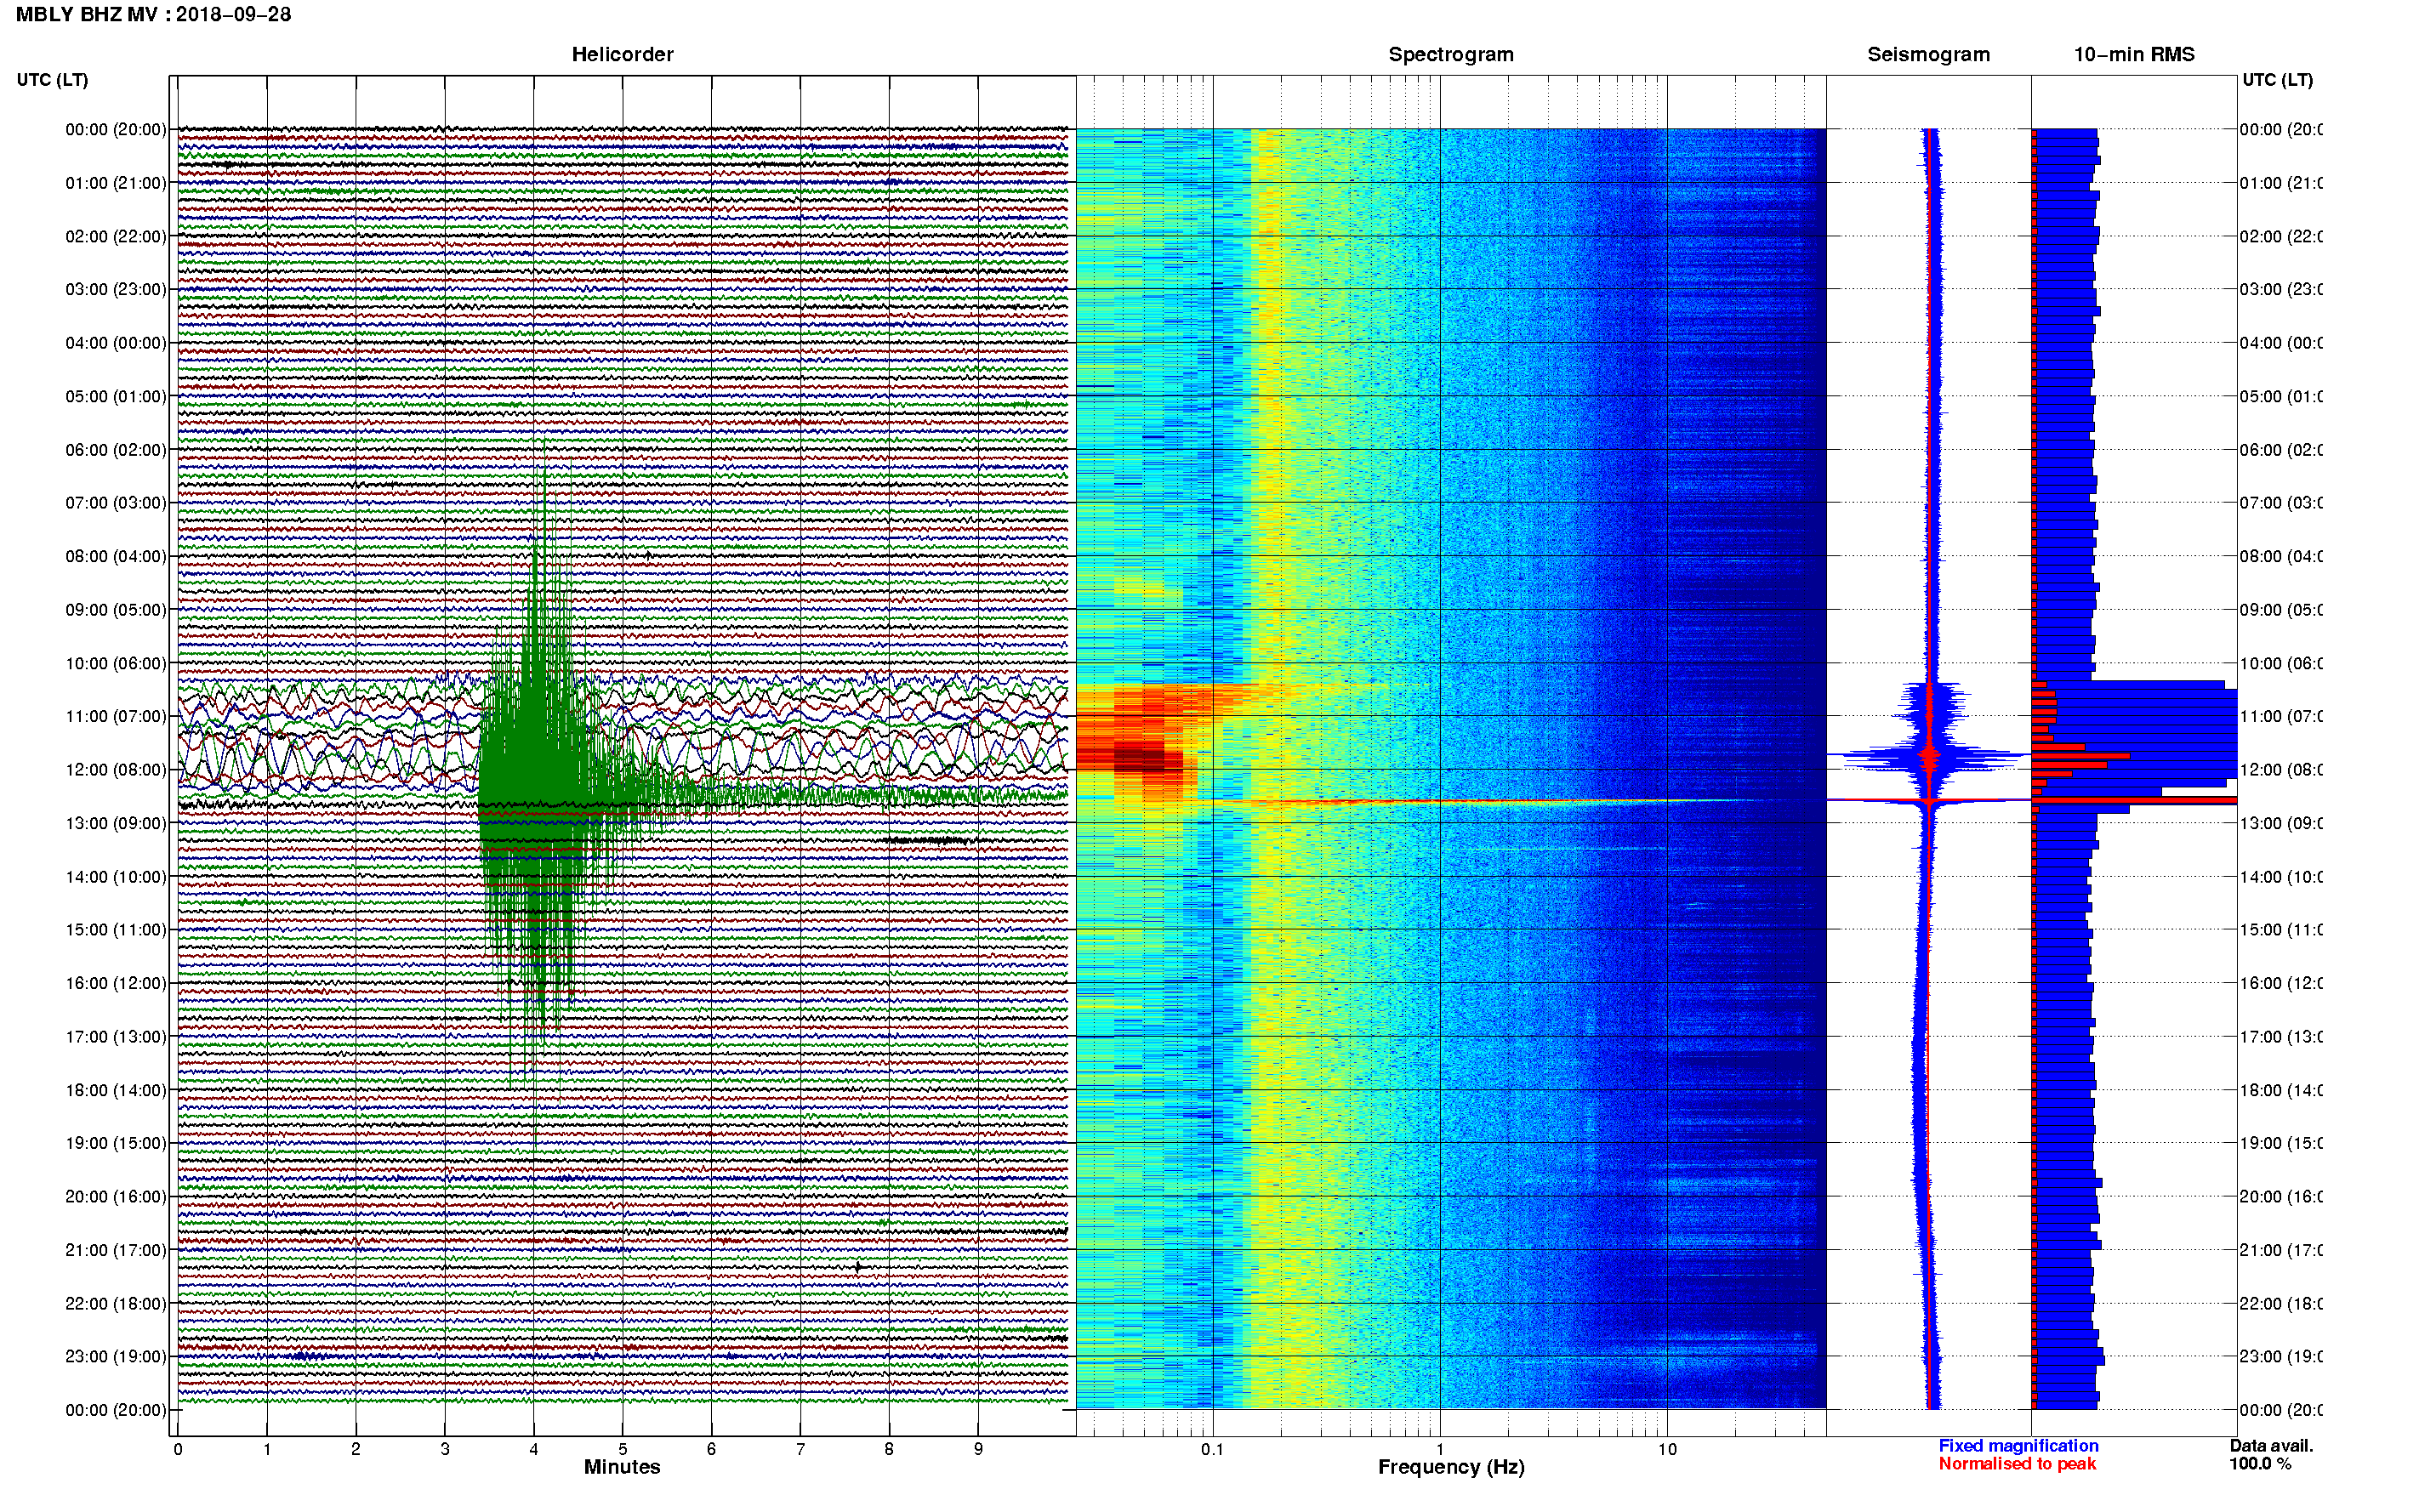Click left time label '23:00 (19:00)'

[x=116, y=1356]
